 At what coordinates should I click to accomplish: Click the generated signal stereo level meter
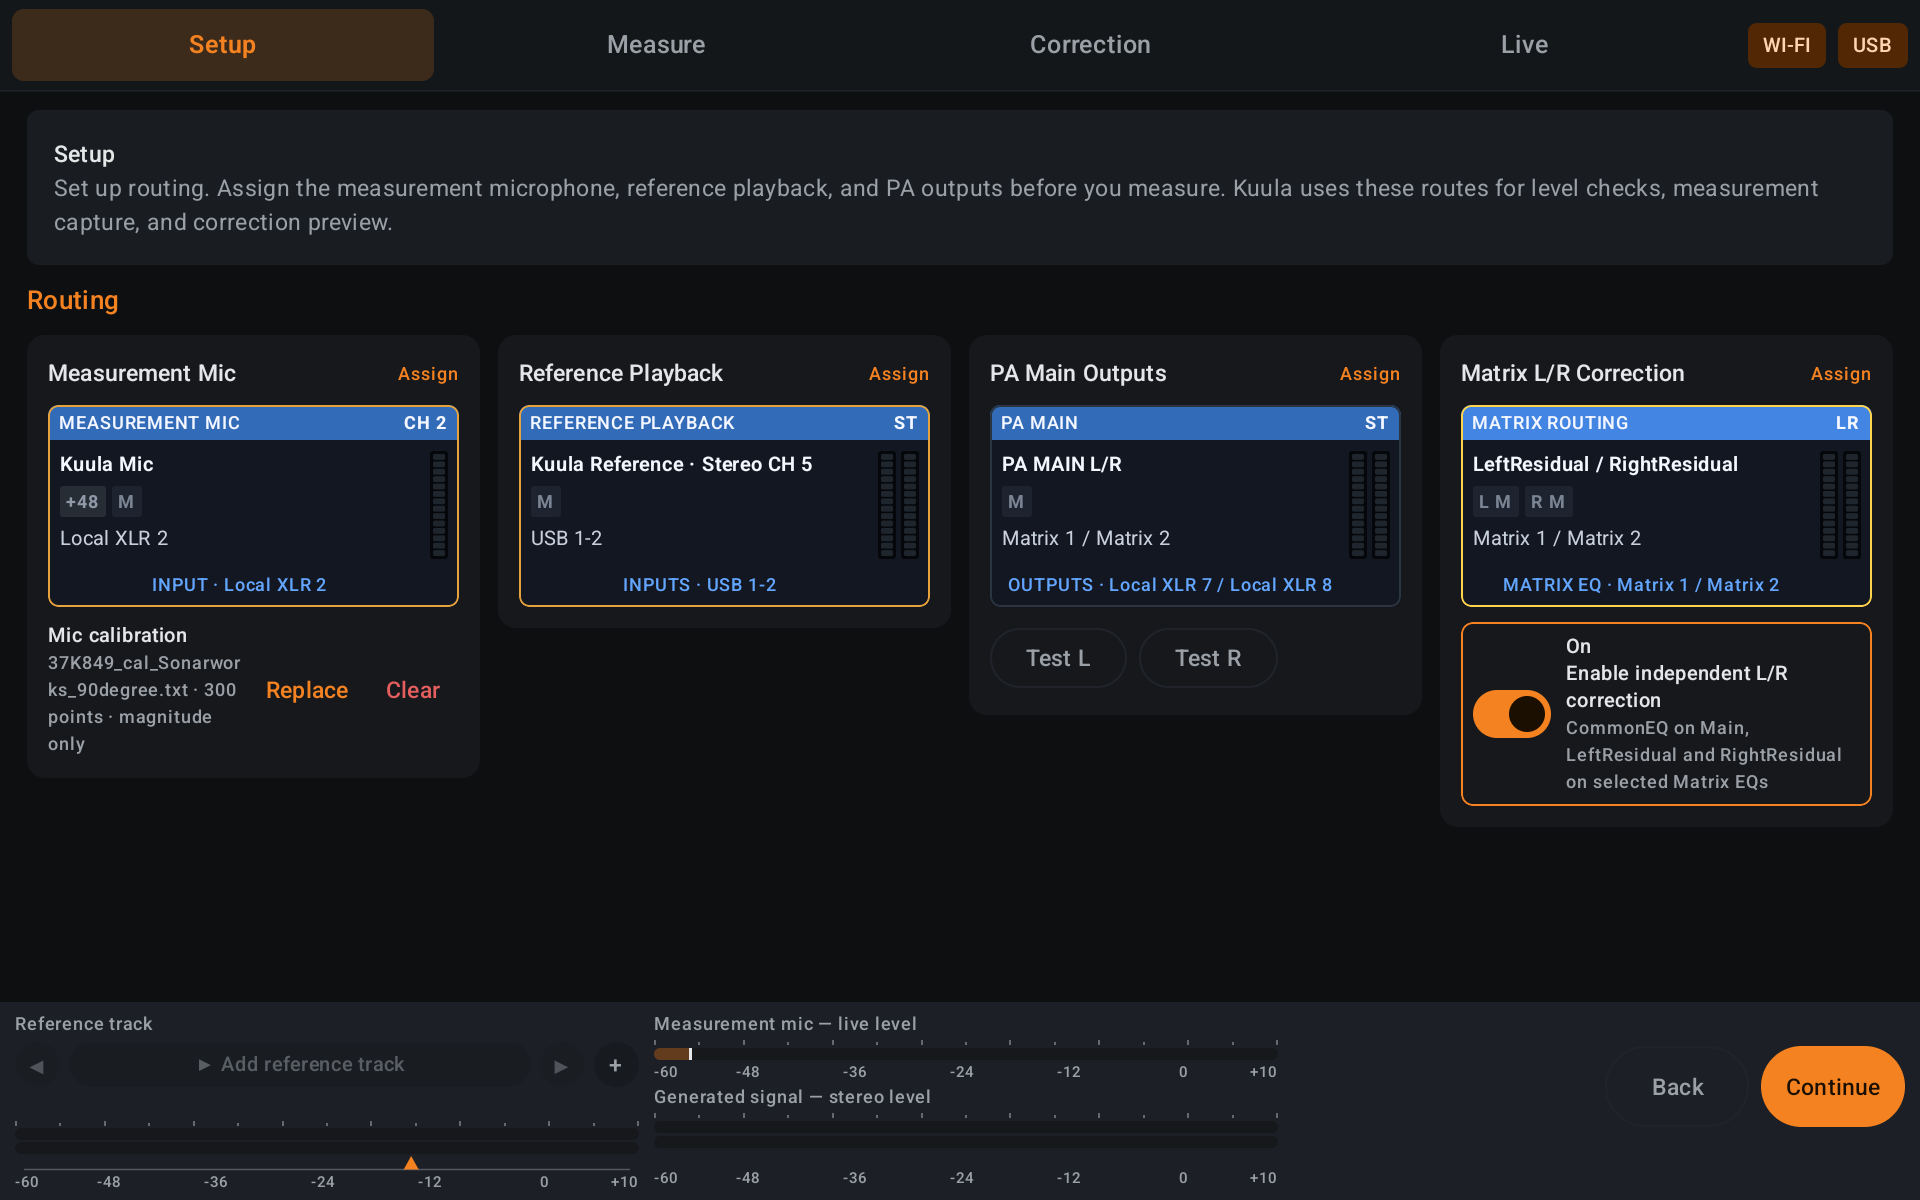966,1134
